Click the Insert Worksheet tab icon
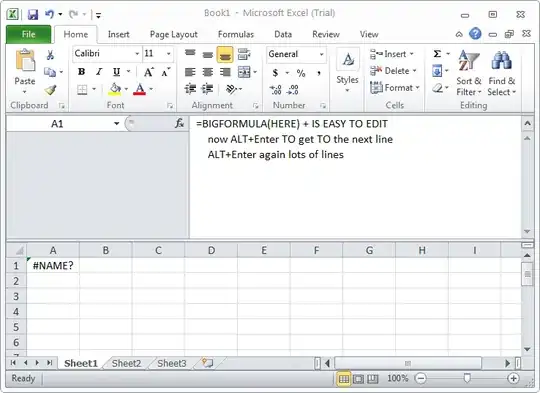The image size is (540, 393). (207, 363)
